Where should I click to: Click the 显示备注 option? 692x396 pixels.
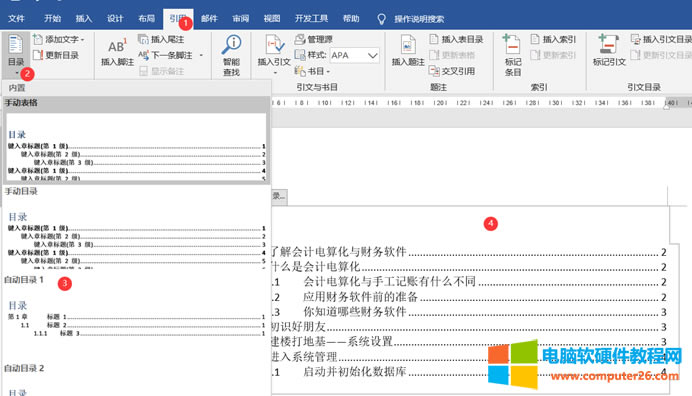click(161, 71)
